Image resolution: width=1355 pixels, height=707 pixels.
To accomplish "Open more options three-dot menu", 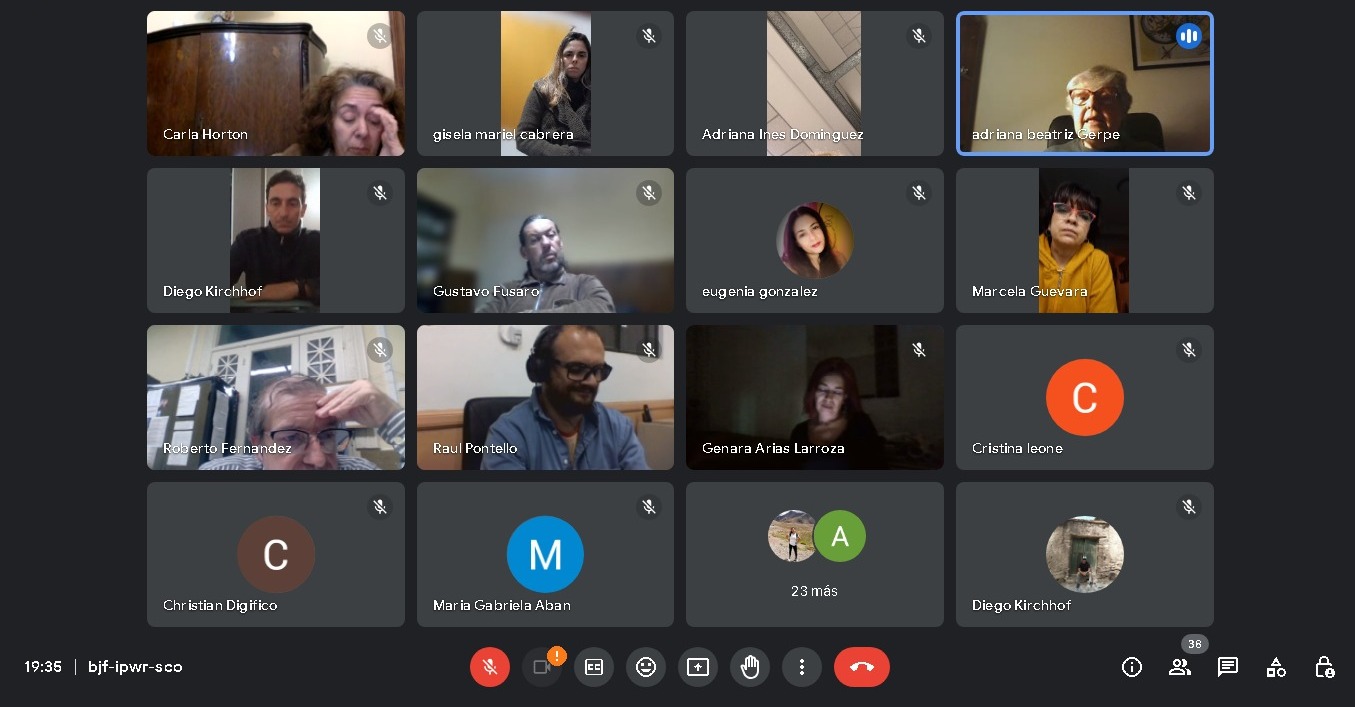I will point(802,667).
